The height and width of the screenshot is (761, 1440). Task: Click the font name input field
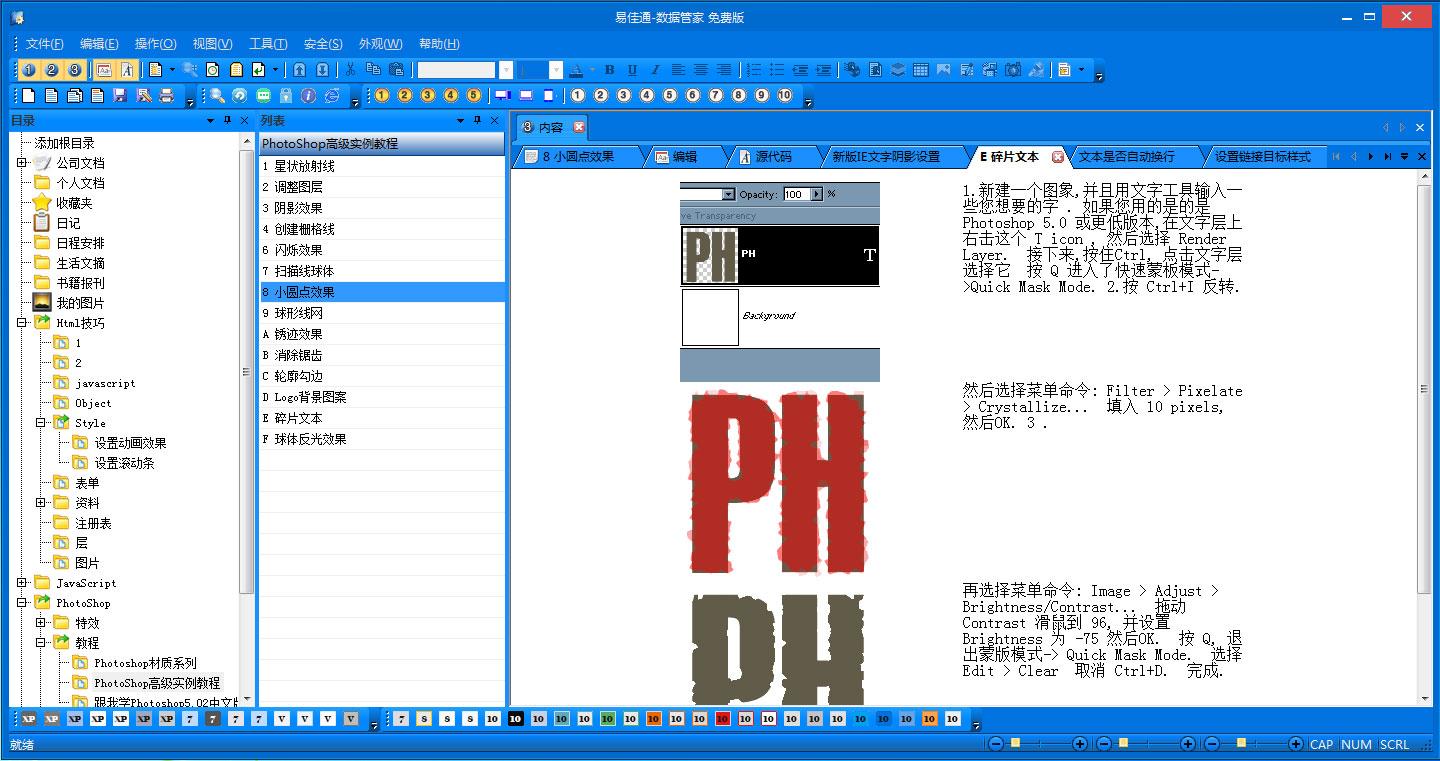pyautogui.click(x=457, y=70)
